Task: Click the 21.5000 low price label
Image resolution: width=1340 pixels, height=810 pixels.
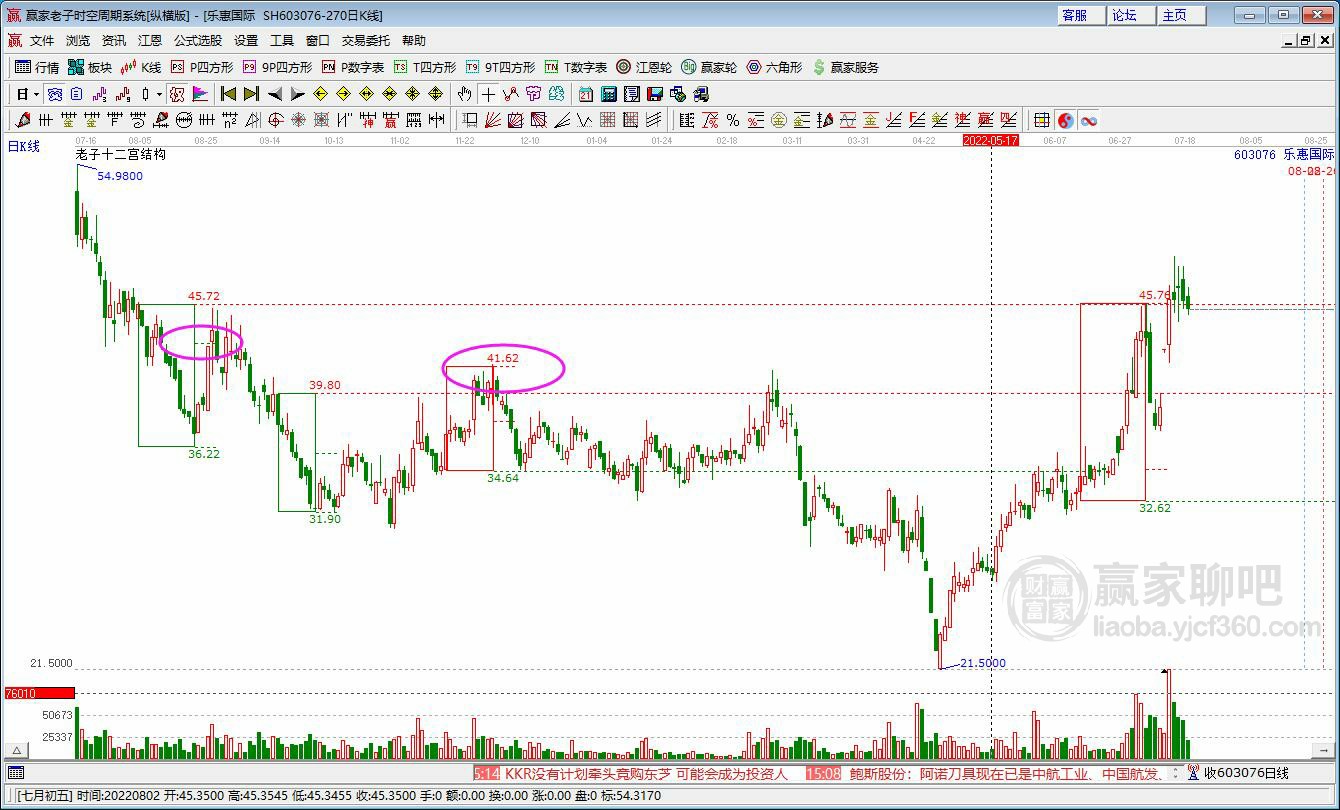Action: tap(983, 663)
